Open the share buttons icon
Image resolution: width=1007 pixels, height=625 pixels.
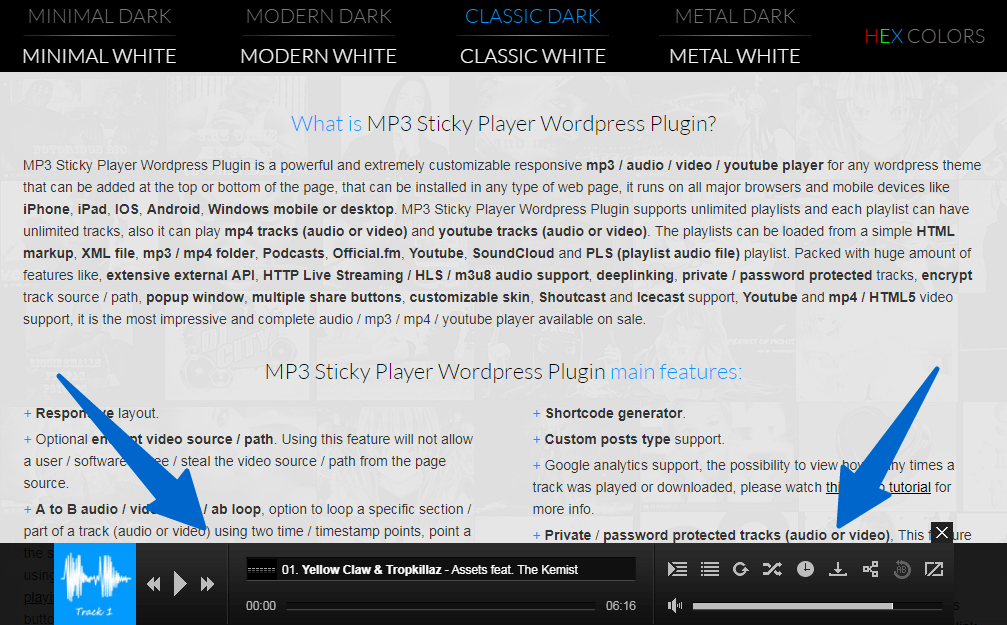coord(869,568)
